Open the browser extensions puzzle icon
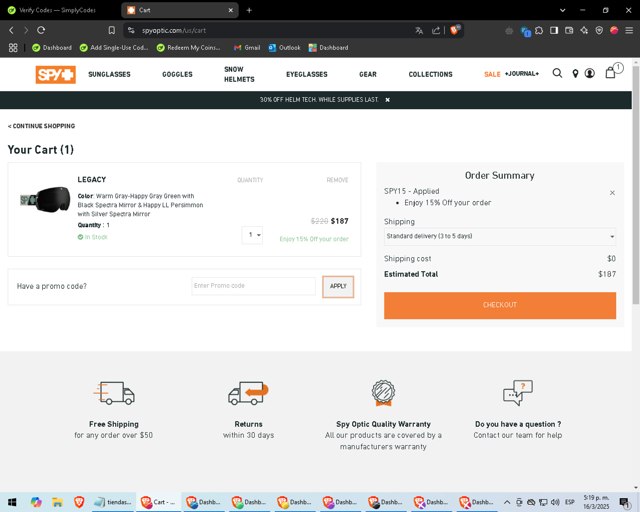The height and width of the screenshot is (512, 640). point(539,30)
